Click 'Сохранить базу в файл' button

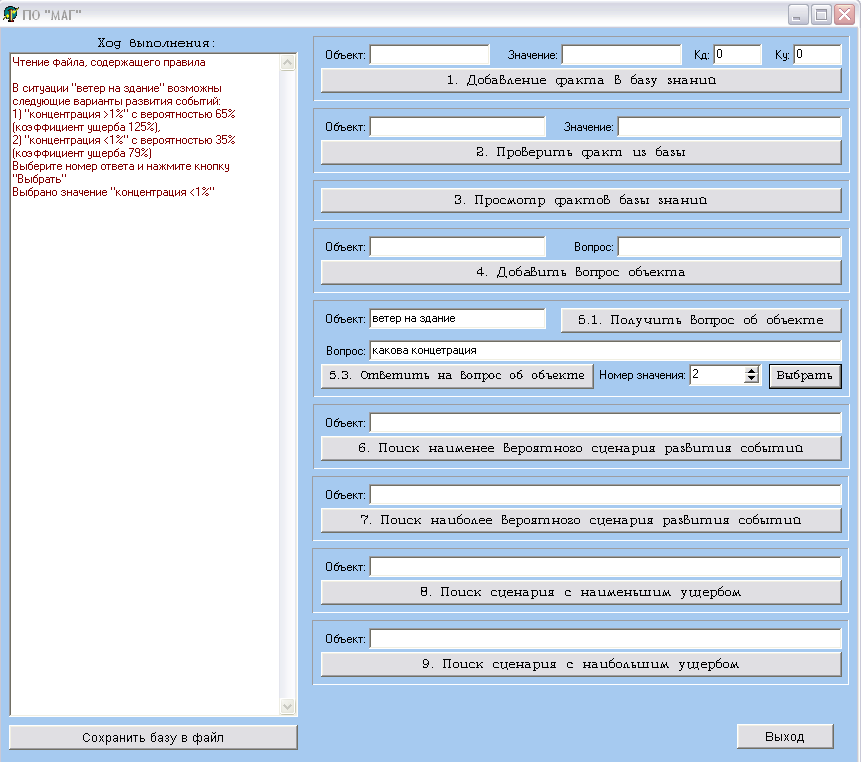(153, 737)
